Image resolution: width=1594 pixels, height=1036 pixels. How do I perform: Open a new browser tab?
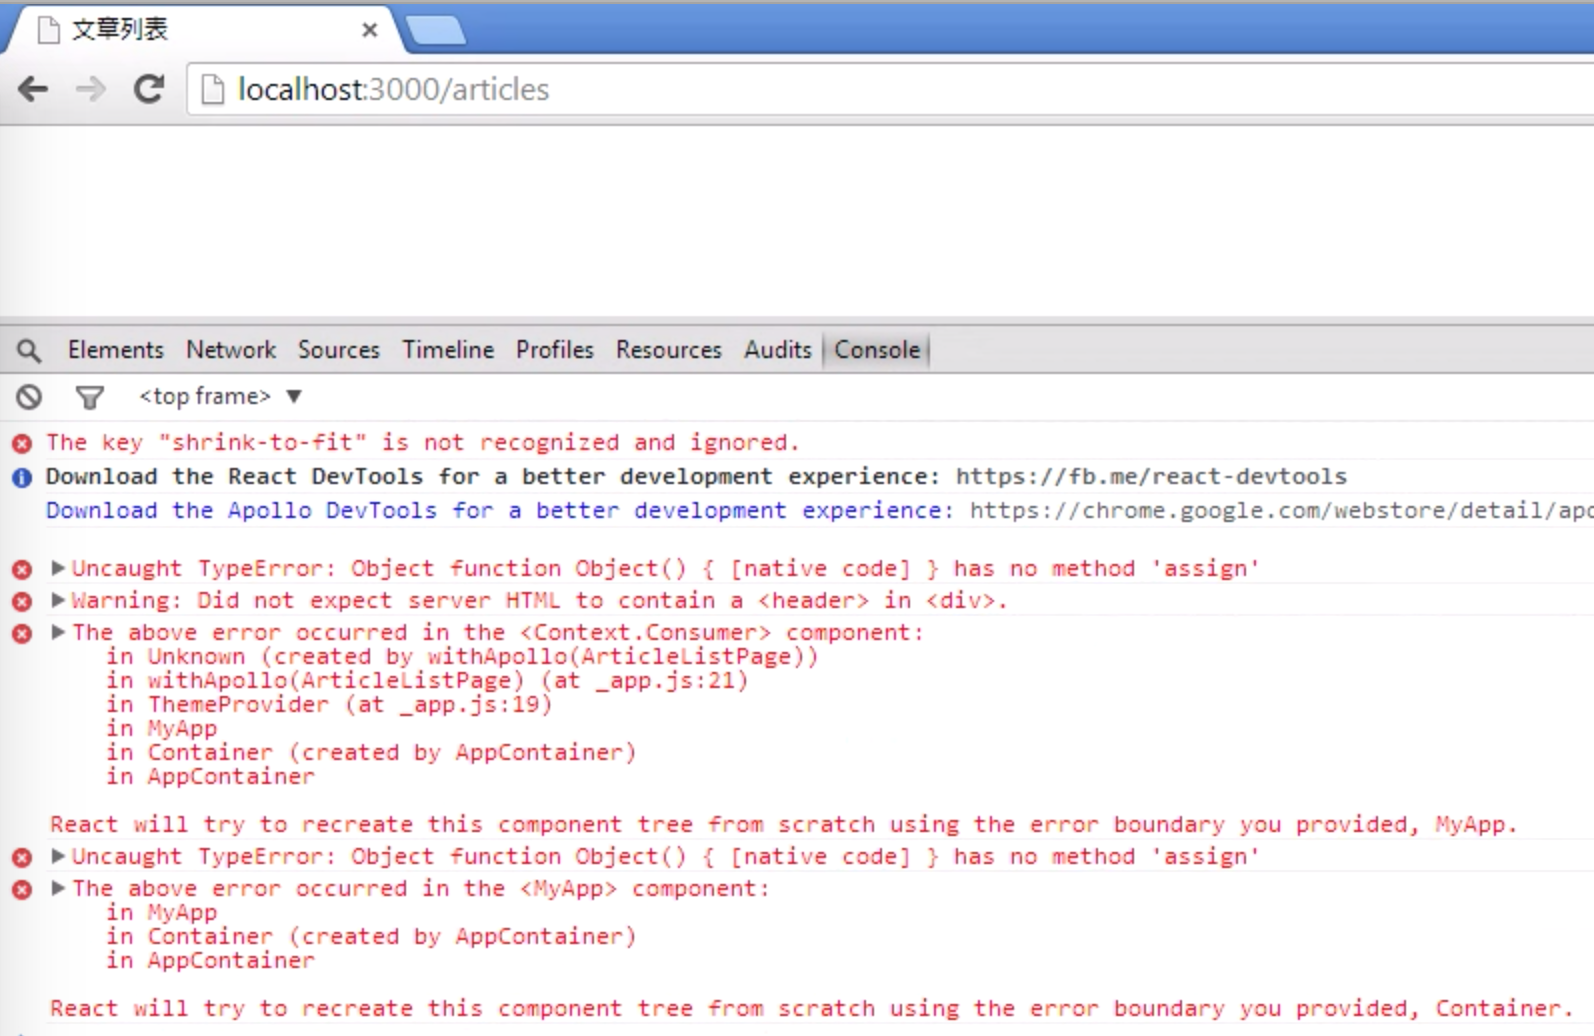point(436,31)
